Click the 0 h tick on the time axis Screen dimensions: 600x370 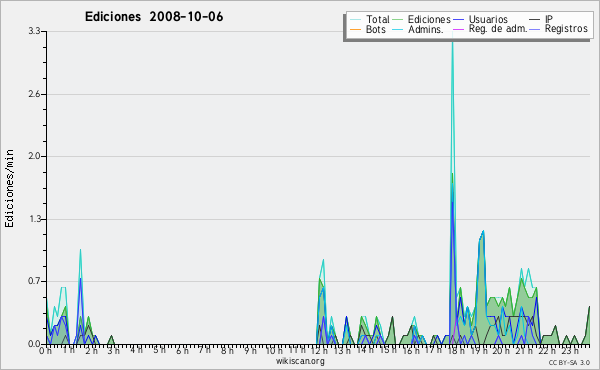[x=45, y=350]
